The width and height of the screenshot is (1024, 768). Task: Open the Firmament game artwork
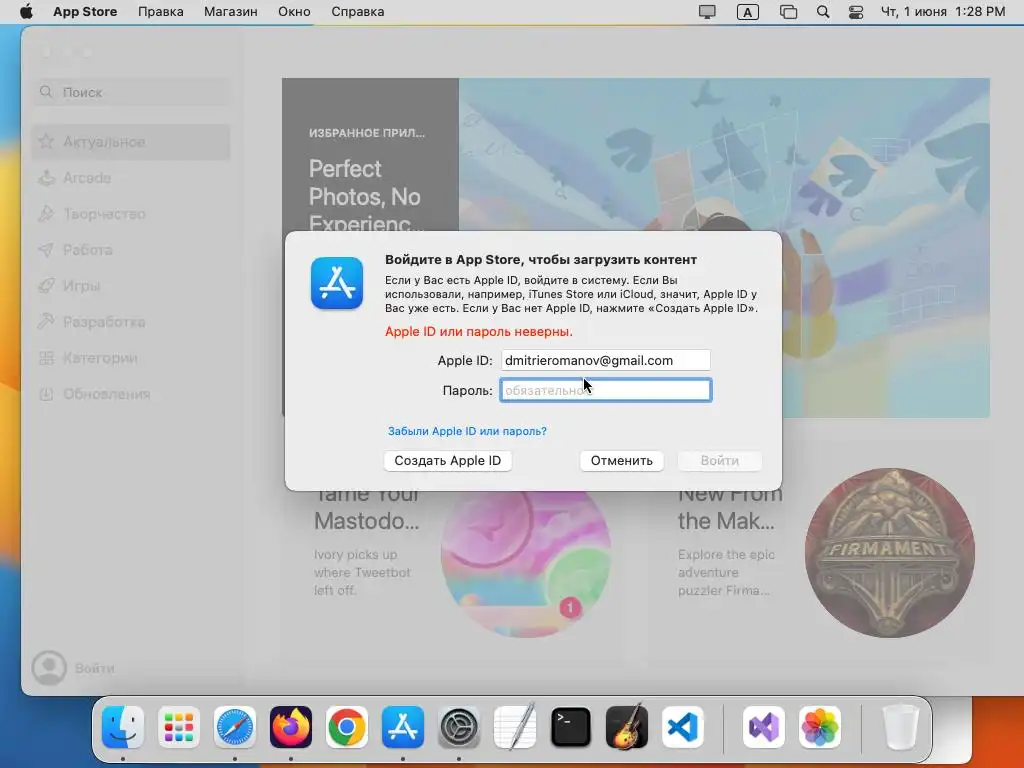point(889,553)
